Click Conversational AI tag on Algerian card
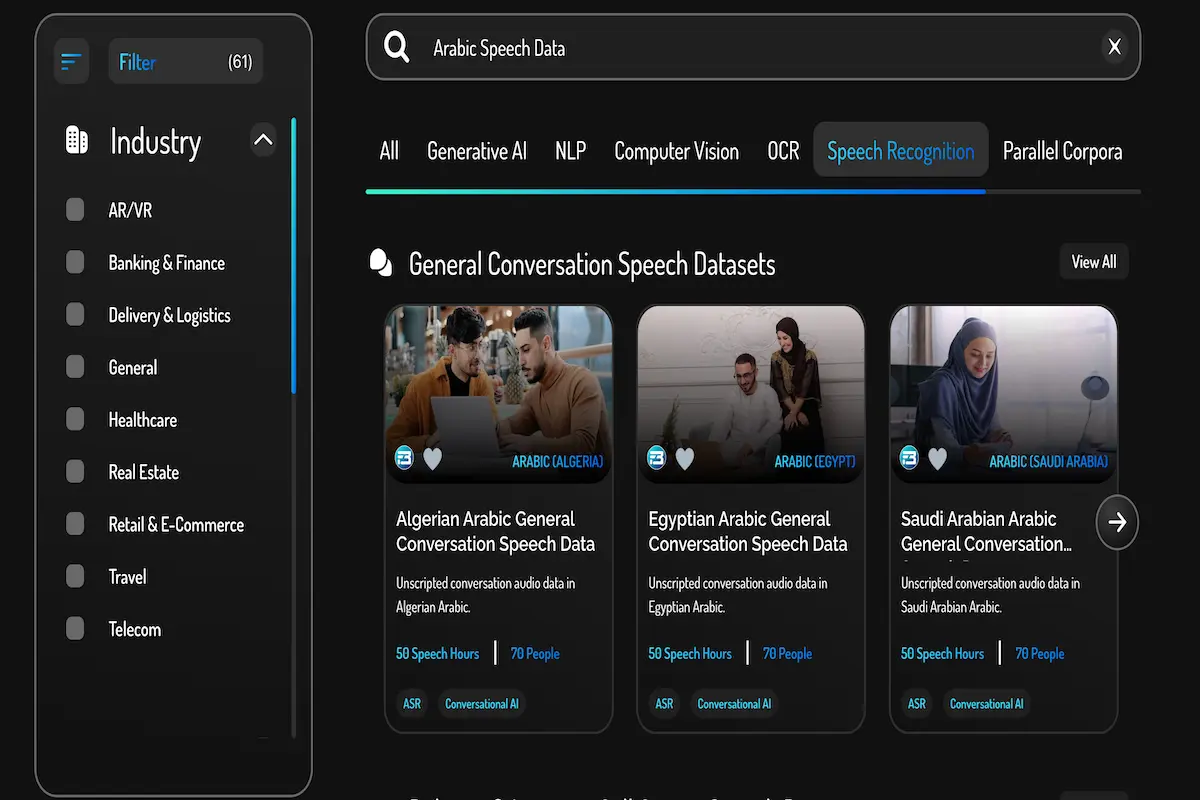 (482, 704)
